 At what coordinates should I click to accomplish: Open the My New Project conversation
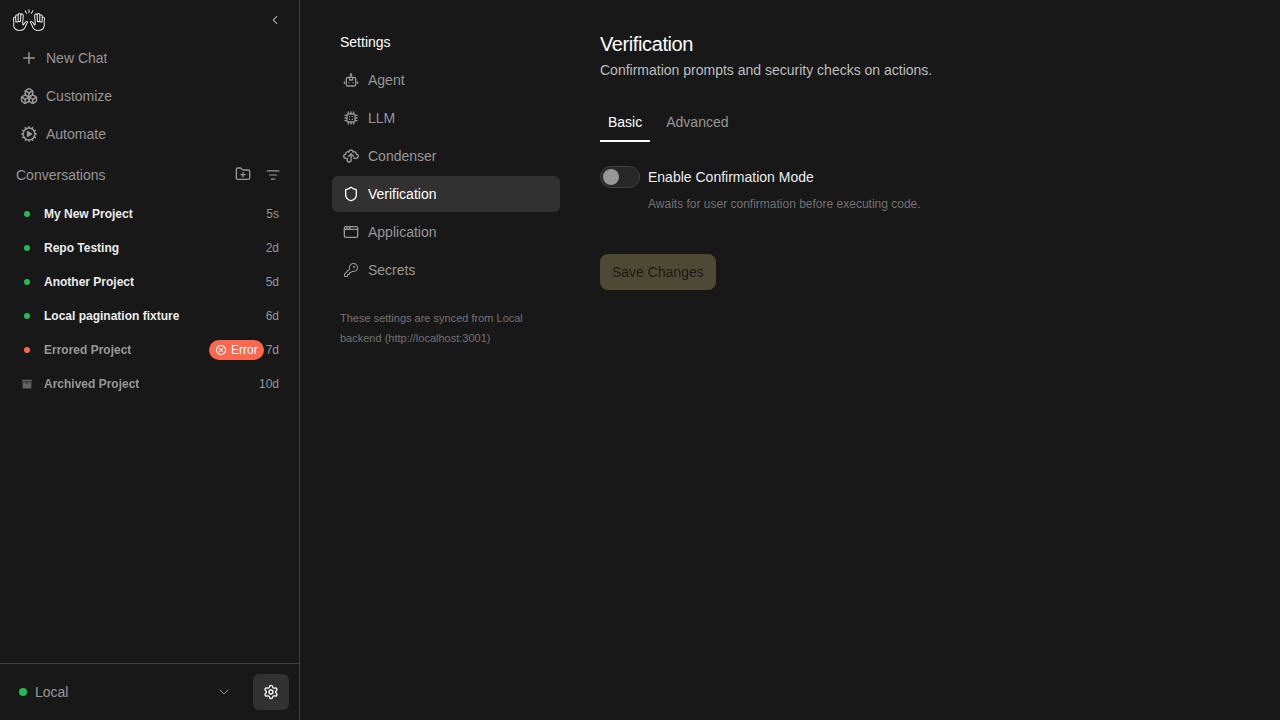coord(150,214)
